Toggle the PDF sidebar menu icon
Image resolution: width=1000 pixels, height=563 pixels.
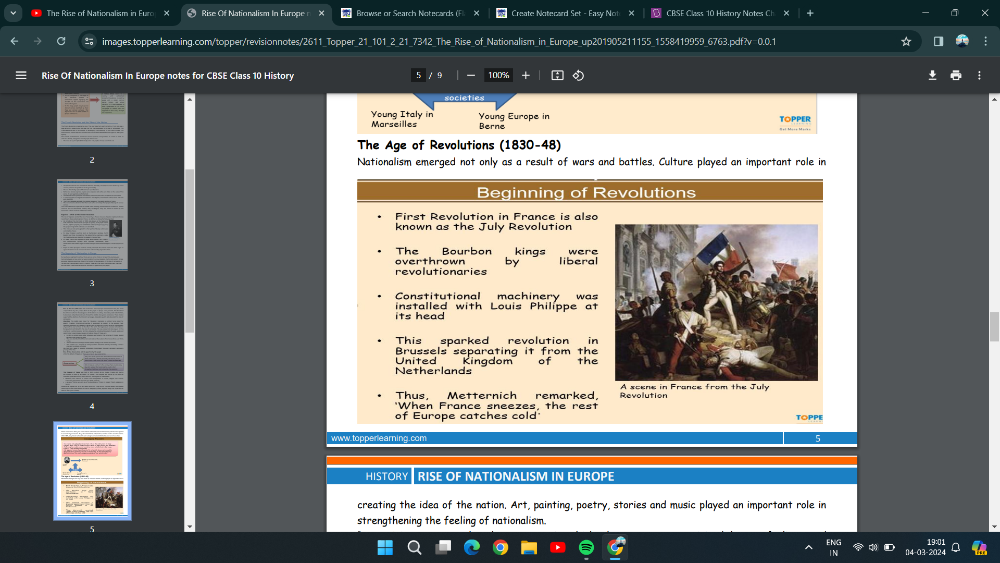point(21,75)
